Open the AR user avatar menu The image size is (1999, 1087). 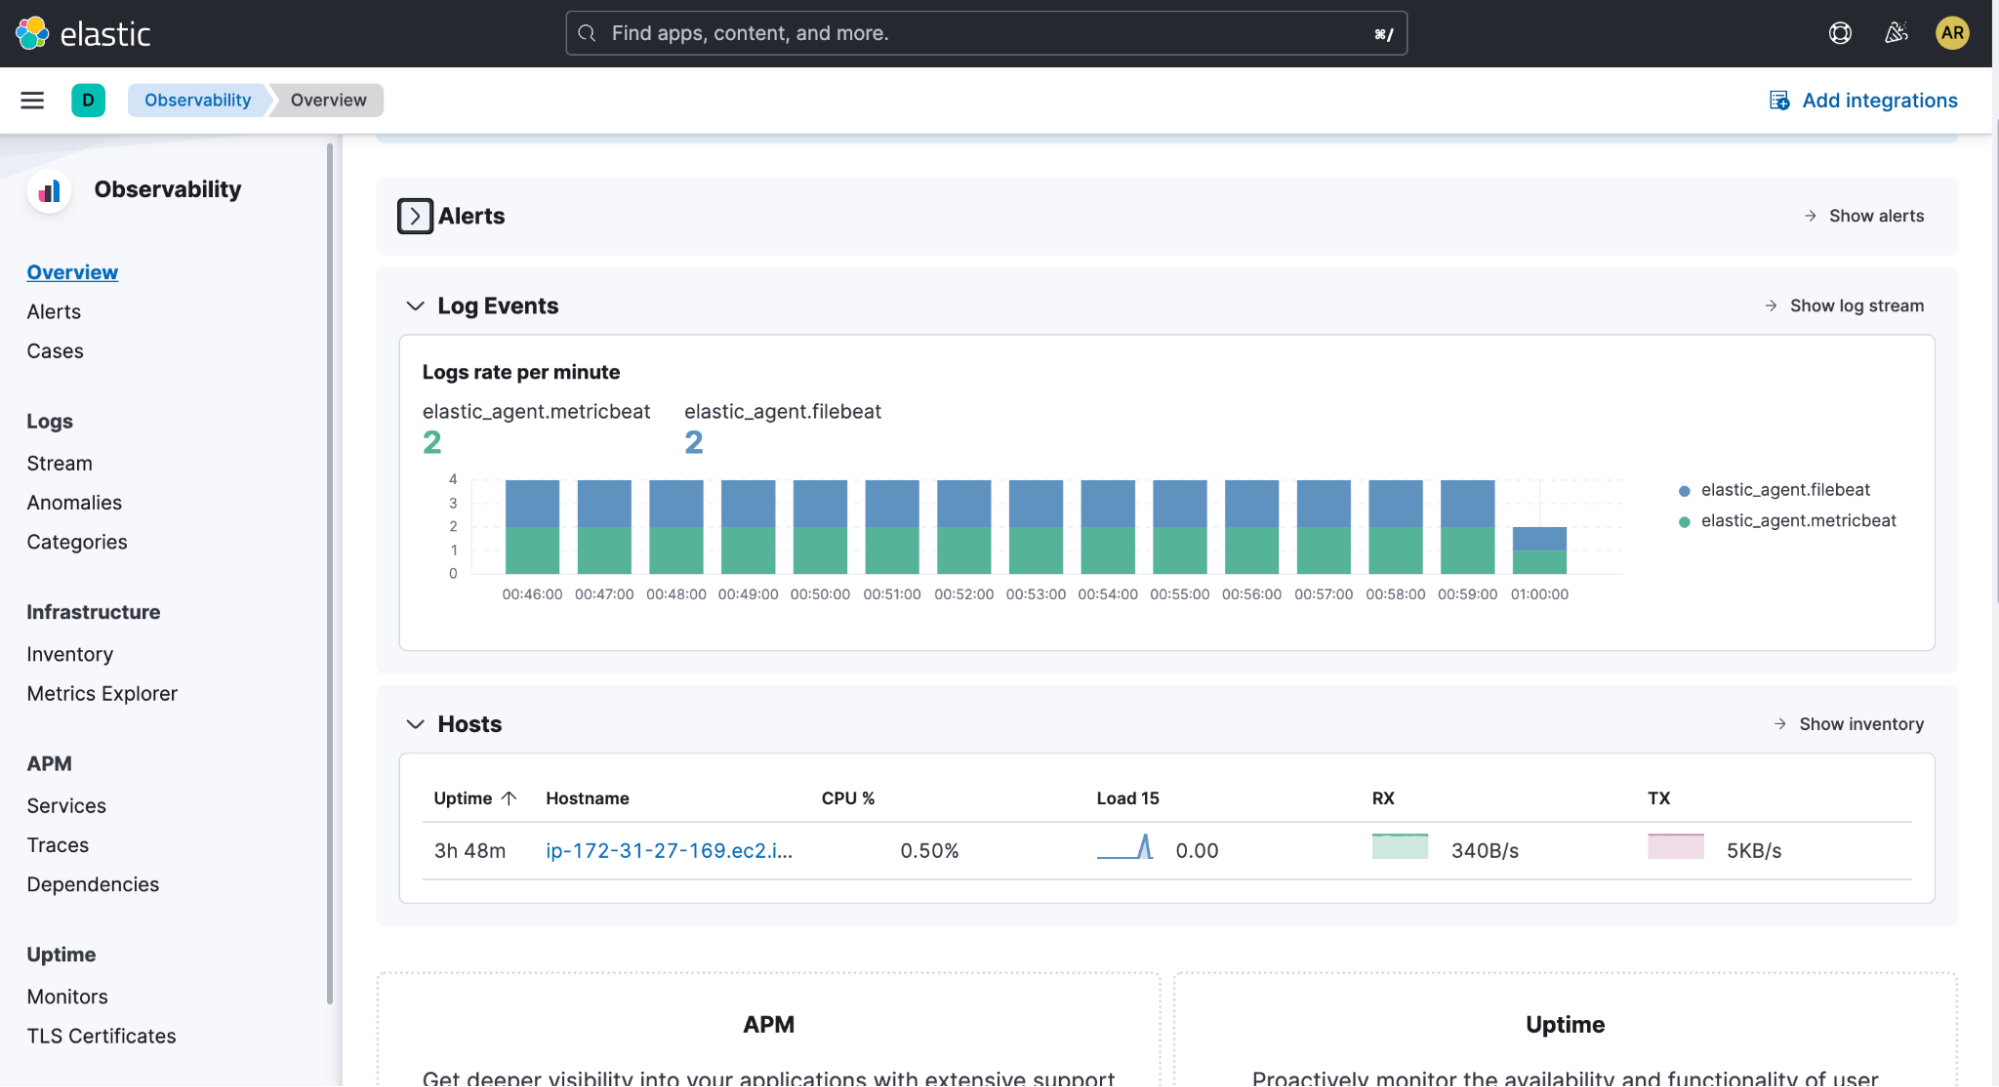tap(1952, 33)
